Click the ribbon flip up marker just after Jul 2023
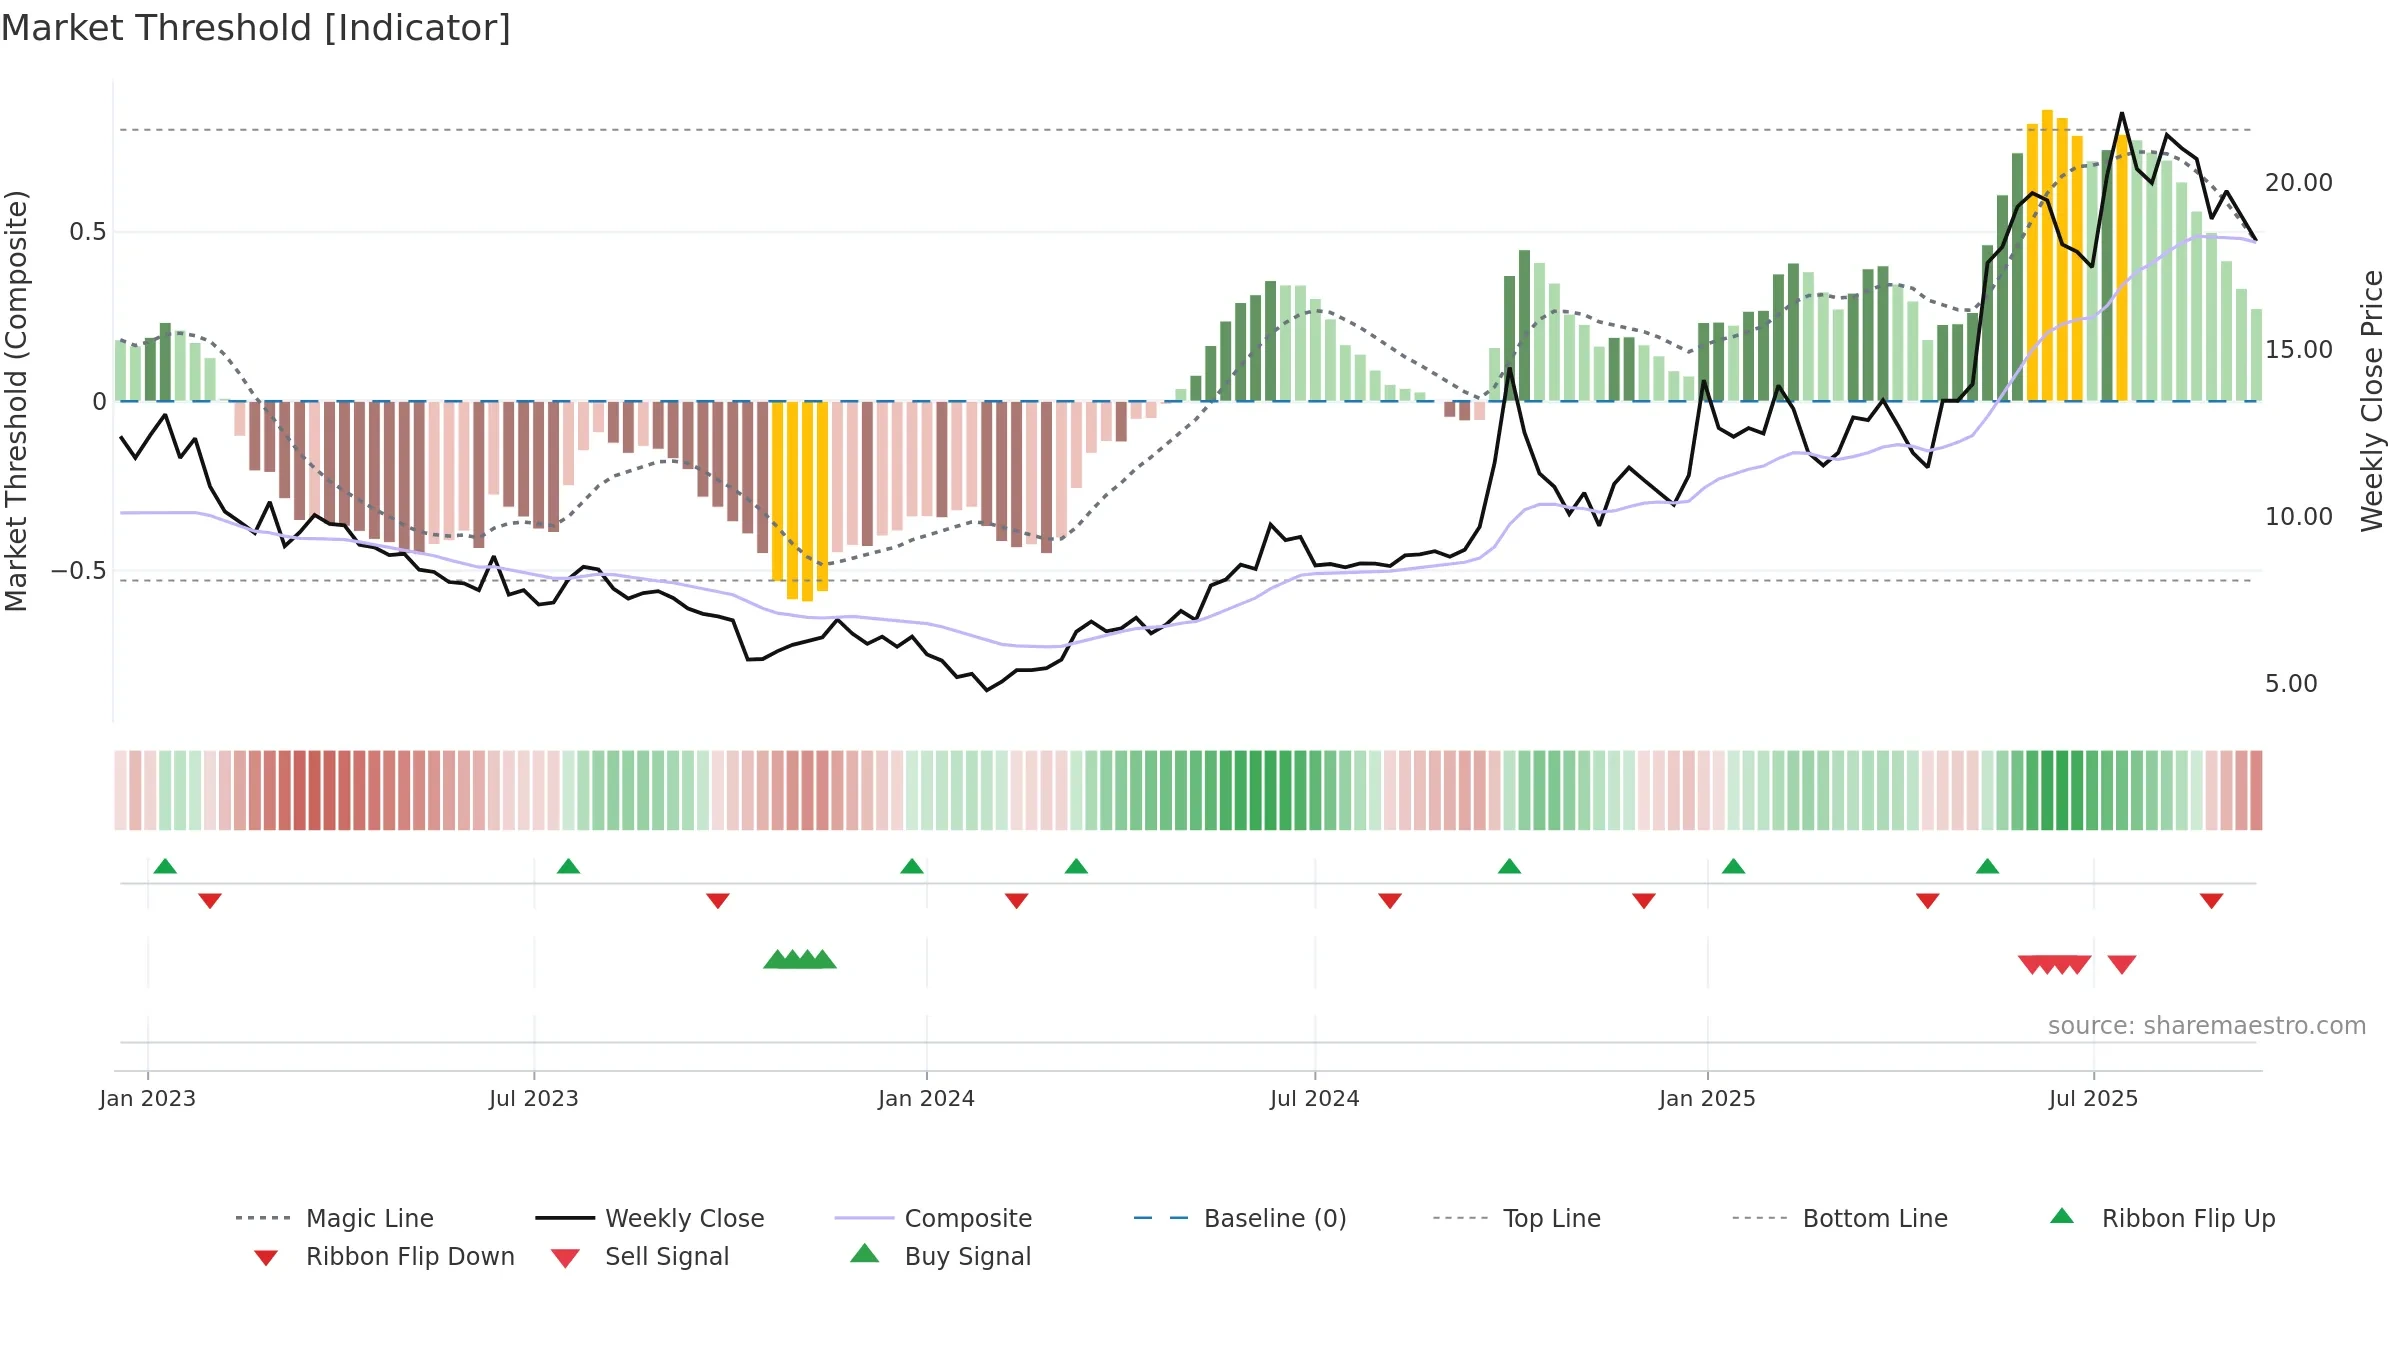 tap(568, 866)
